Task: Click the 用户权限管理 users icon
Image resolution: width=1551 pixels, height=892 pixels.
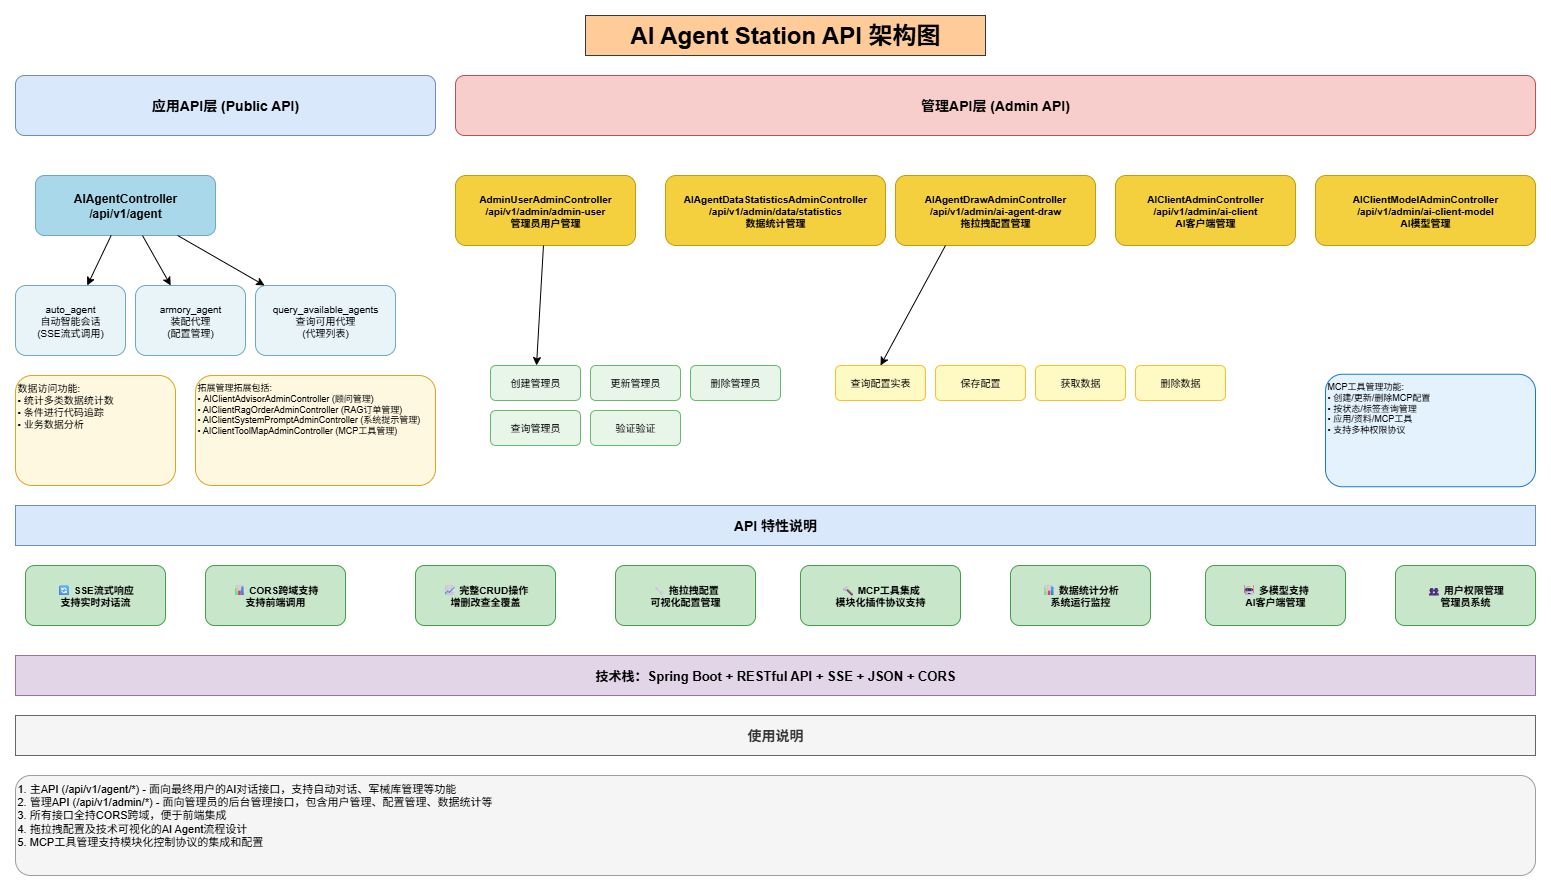Action: coord(1433,589)
